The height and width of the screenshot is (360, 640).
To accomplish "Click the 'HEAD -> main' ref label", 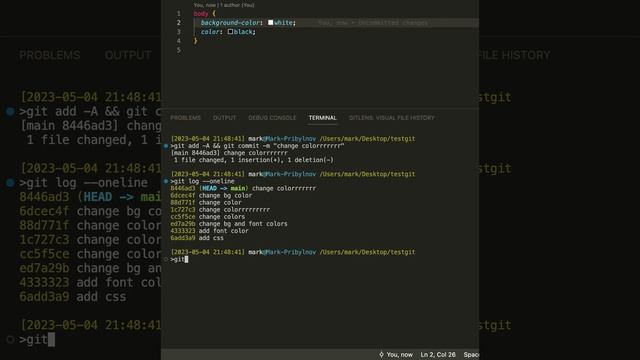I will click(224, 188).
